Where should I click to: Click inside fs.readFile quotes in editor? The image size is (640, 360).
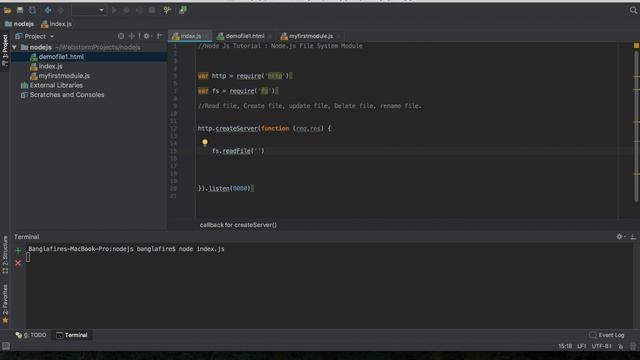click(x=258, y=151)
